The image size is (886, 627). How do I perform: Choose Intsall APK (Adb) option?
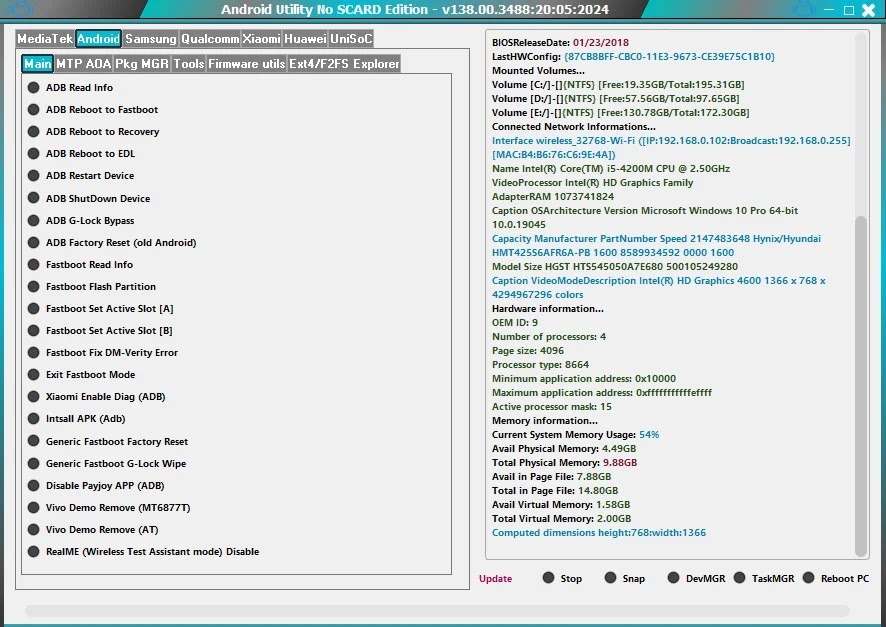(34, 419)
